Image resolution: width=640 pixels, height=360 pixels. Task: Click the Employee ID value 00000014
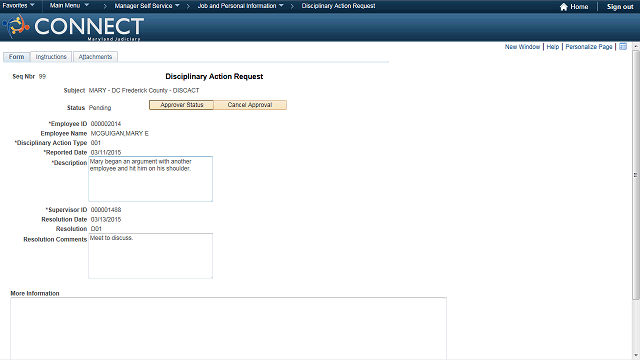pos(106,124)
